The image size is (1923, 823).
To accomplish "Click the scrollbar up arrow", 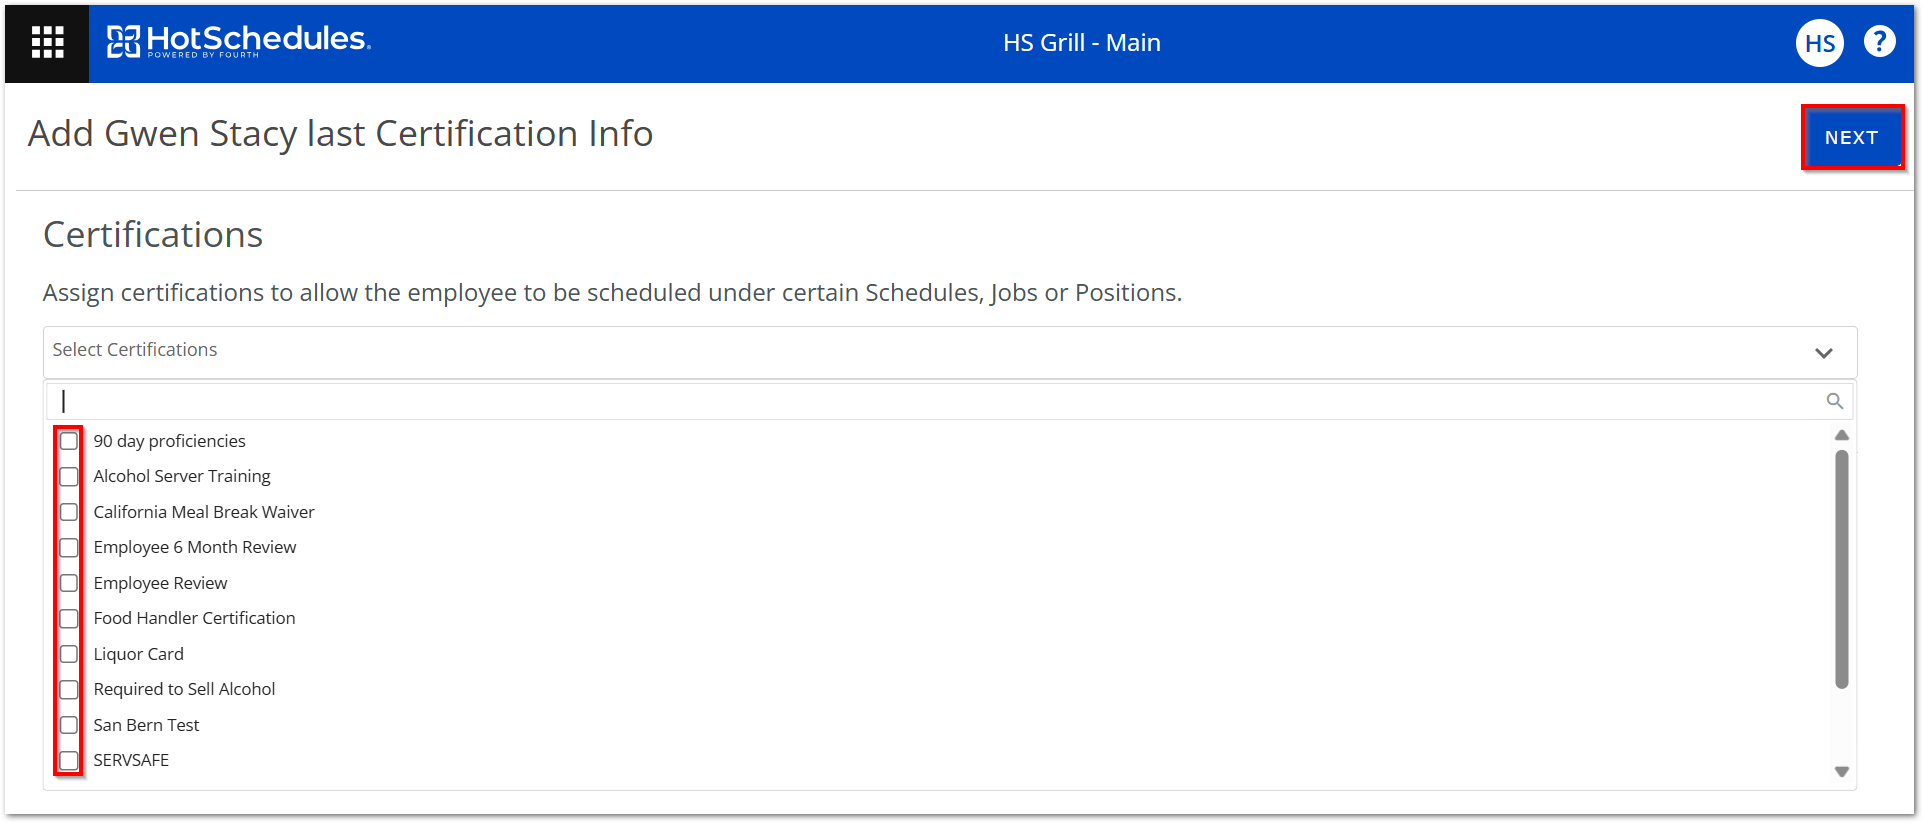I will [x=1841, y=435].
